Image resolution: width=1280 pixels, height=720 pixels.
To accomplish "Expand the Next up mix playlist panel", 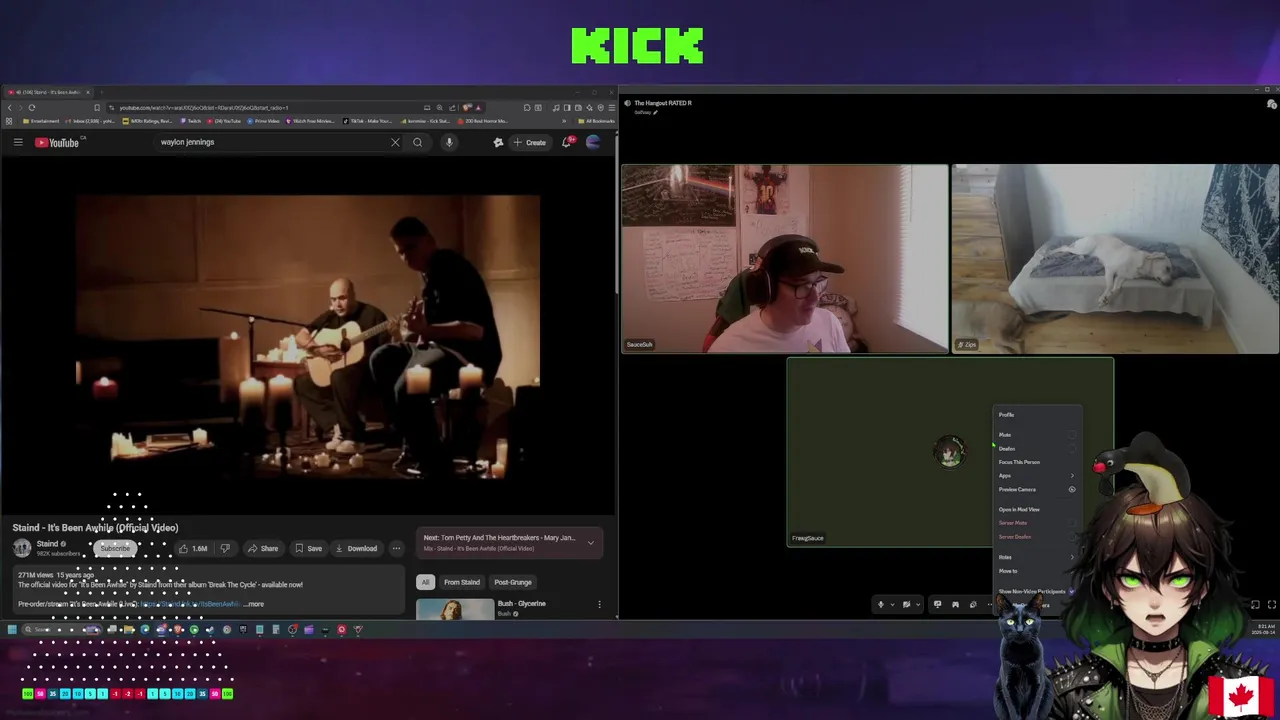I will (590, 542).
